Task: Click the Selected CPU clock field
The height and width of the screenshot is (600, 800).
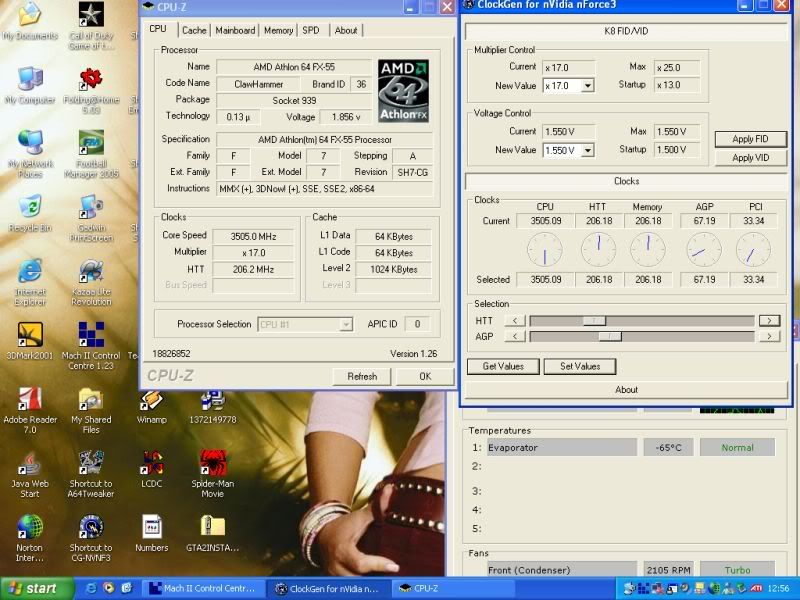Action: point(545,280)
